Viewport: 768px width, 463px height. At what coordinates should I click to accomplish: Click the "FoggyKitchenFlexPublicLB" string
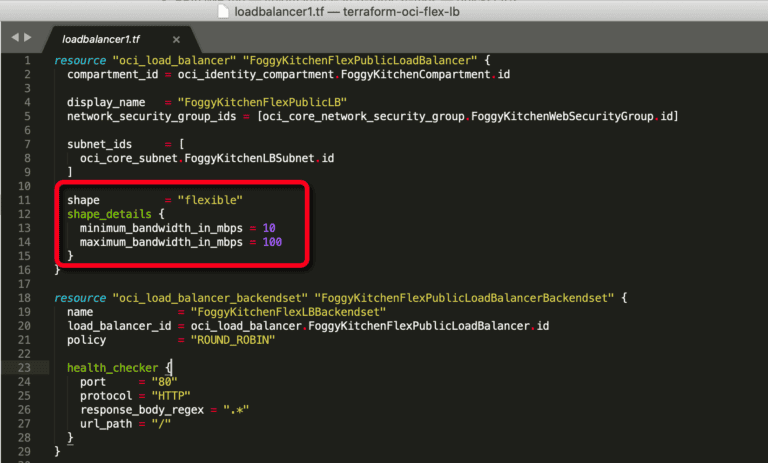pos(263,102)
